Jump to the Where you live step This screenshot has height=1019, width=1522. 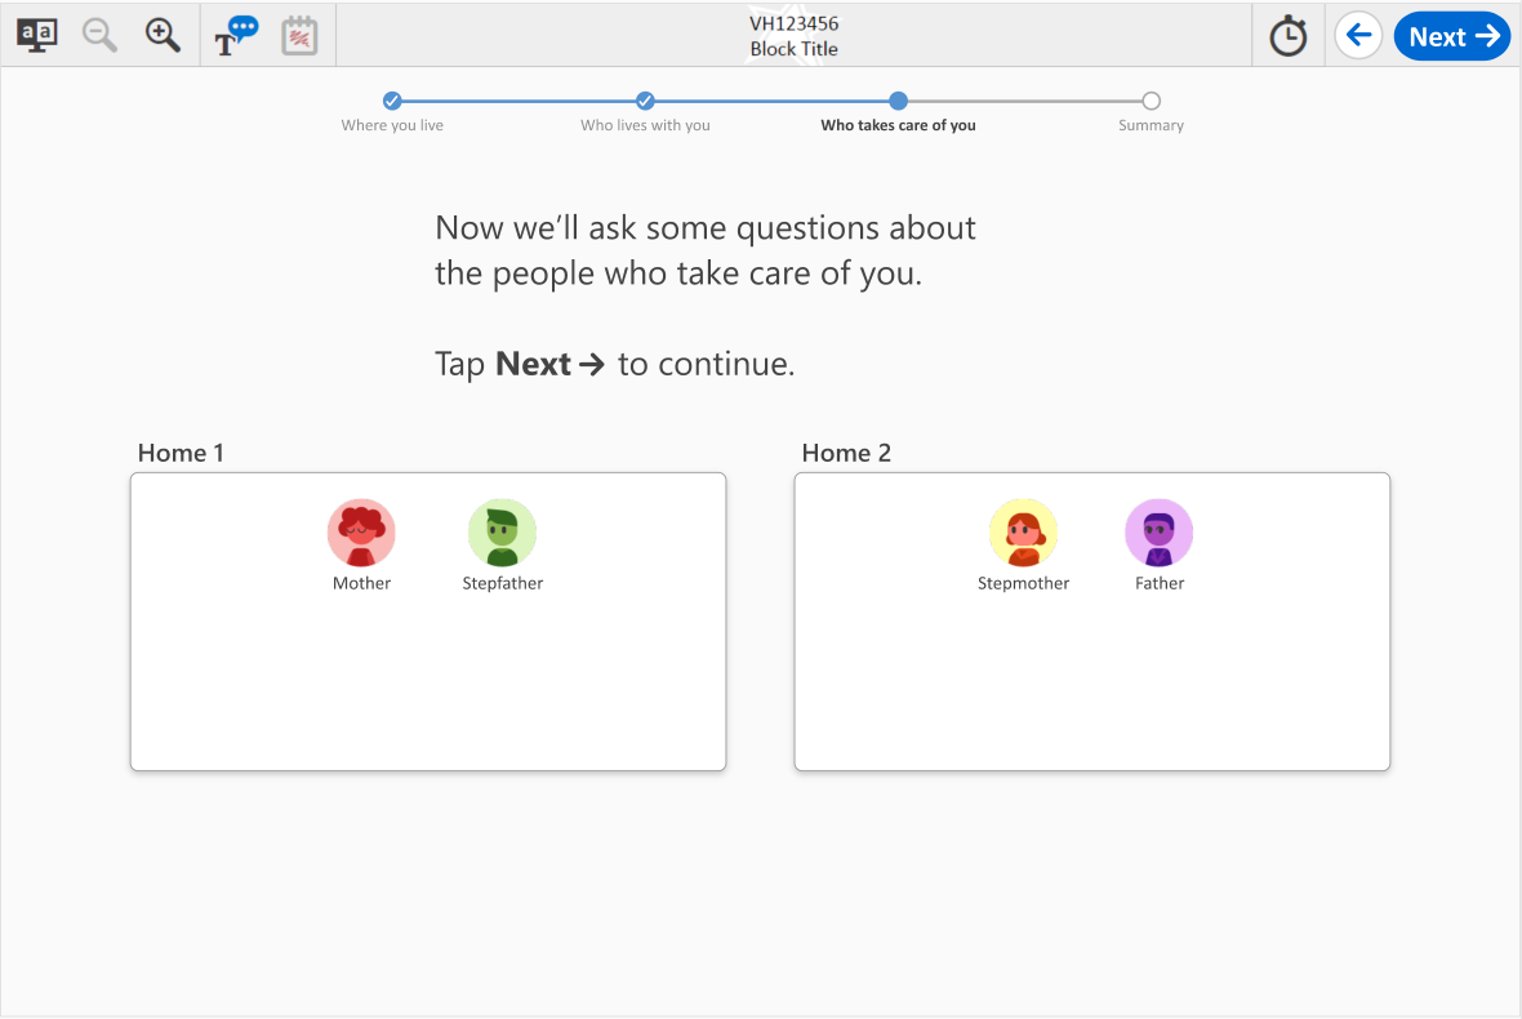392,101
